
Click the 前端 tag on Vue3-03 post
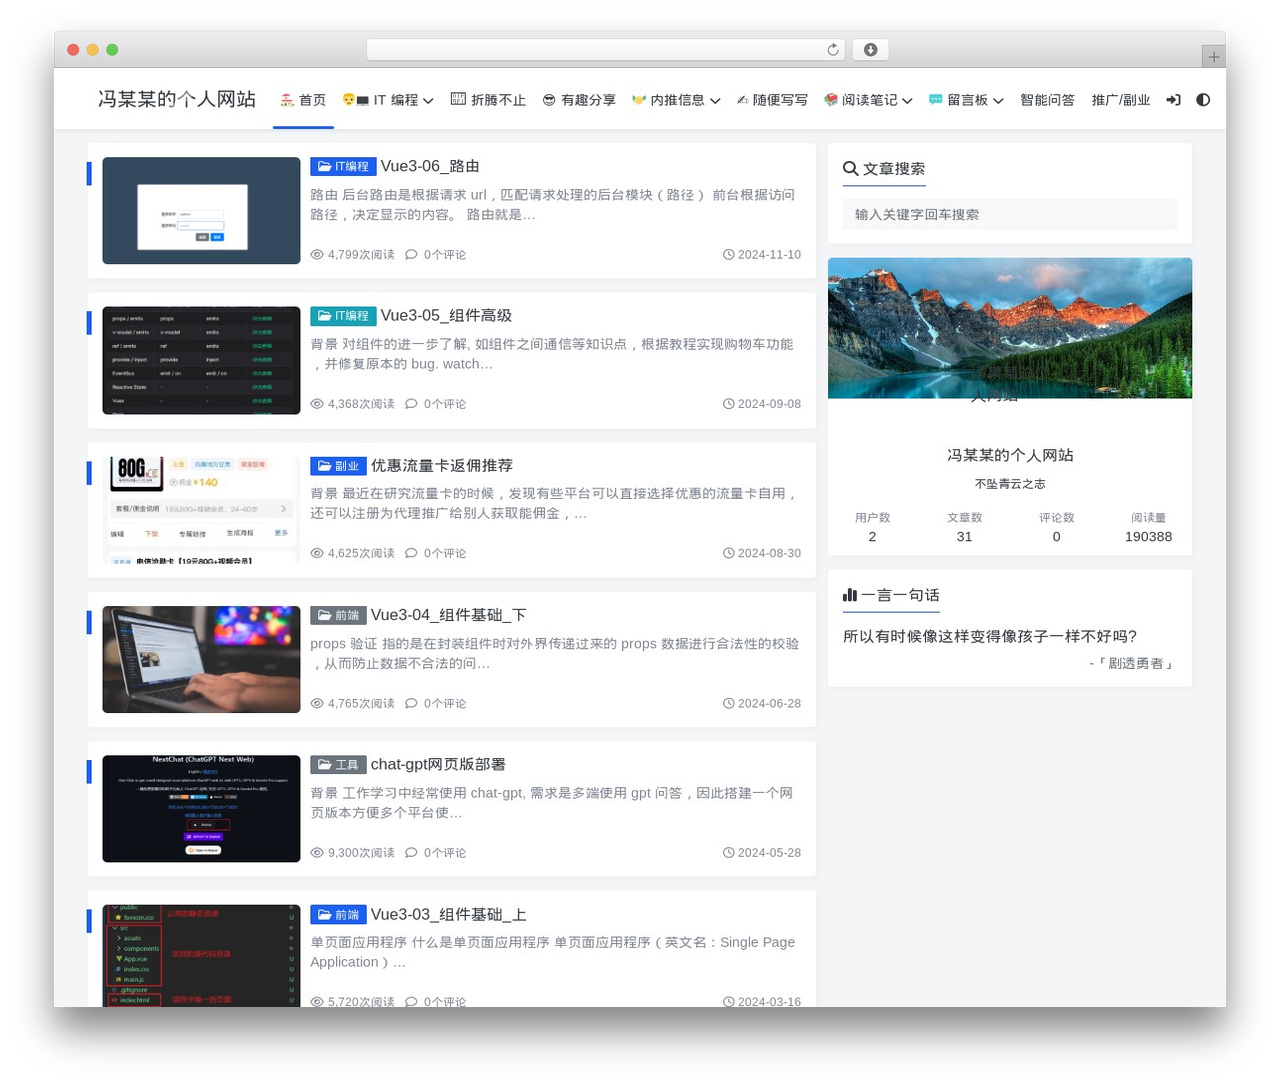(338, 915)
